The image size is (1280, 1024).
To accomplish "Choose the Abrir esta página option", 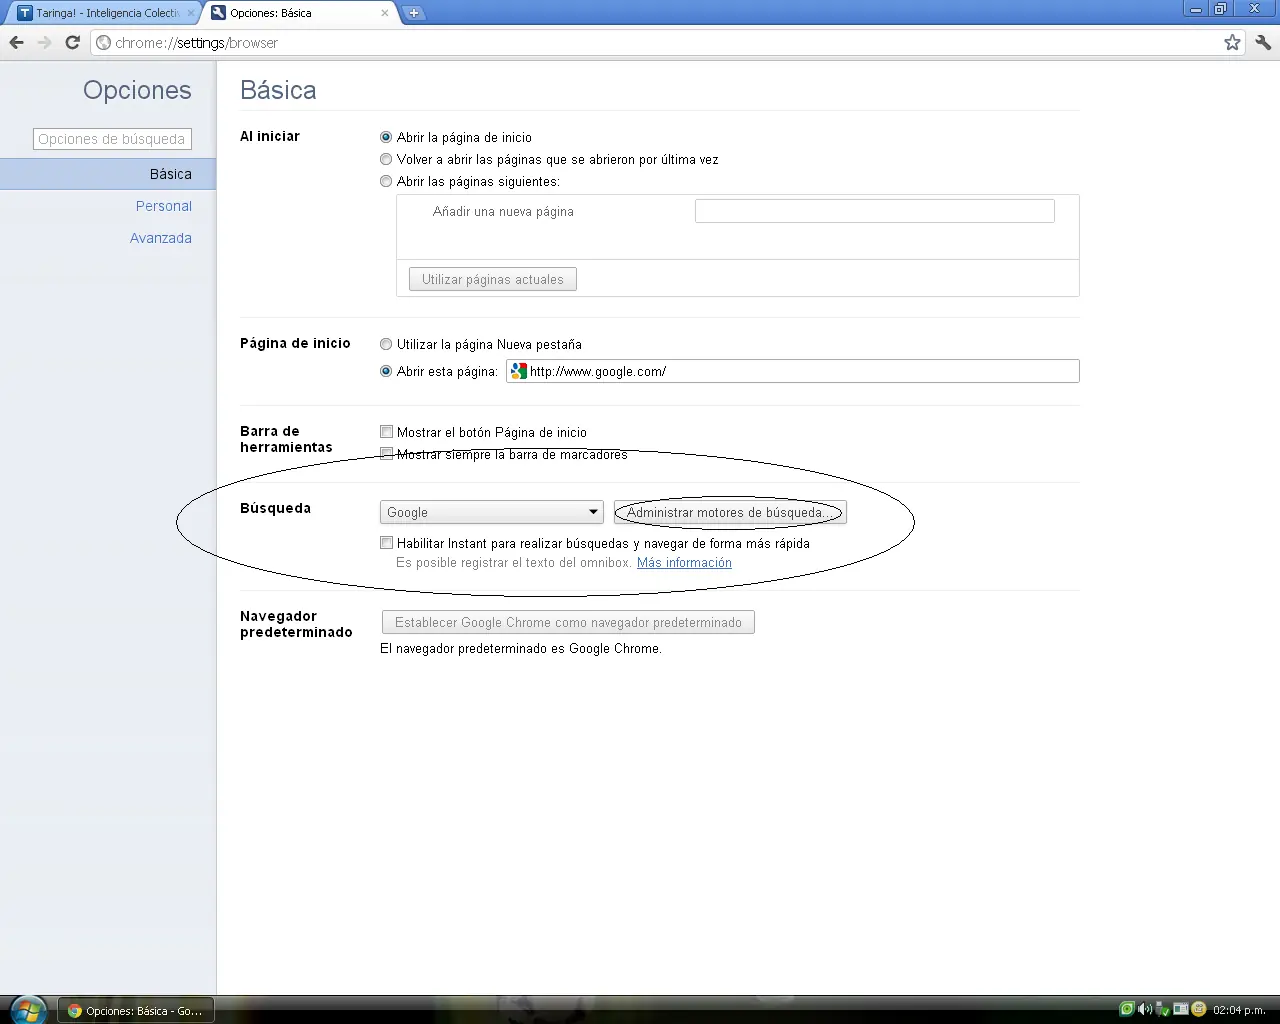I will click(x=386, y=371).
